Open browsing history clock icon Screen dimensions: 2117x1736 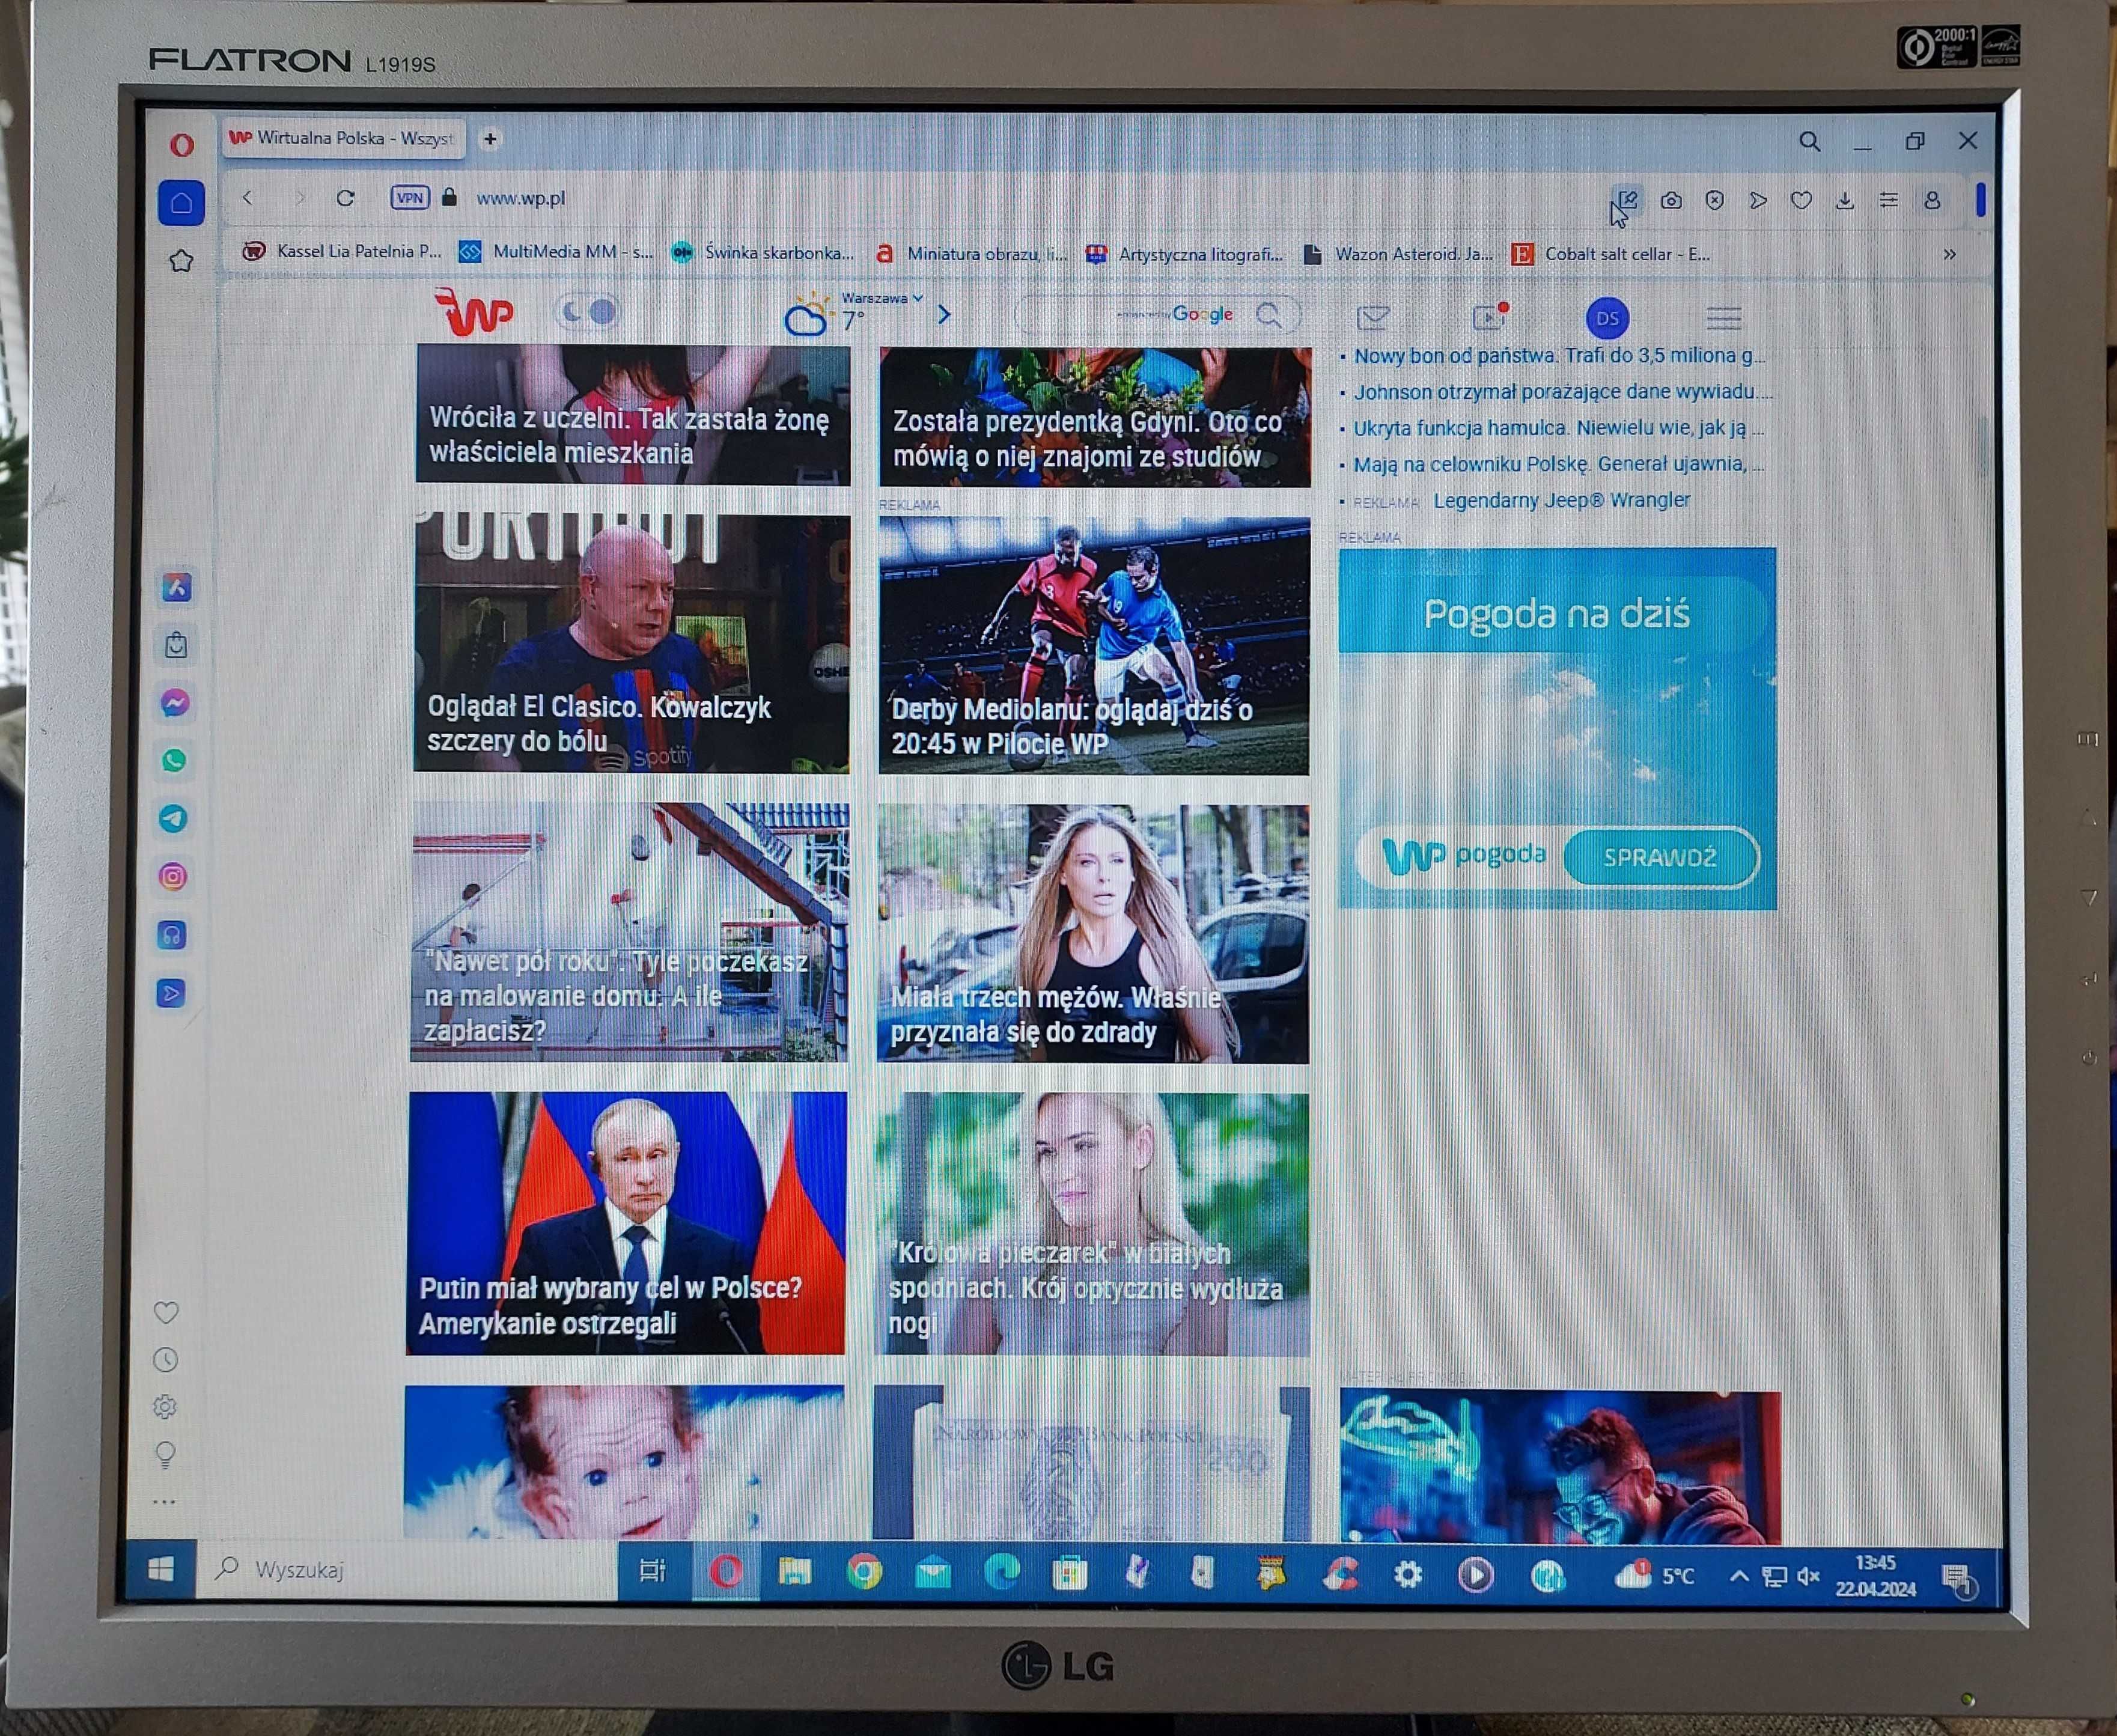coord(165,1360)
